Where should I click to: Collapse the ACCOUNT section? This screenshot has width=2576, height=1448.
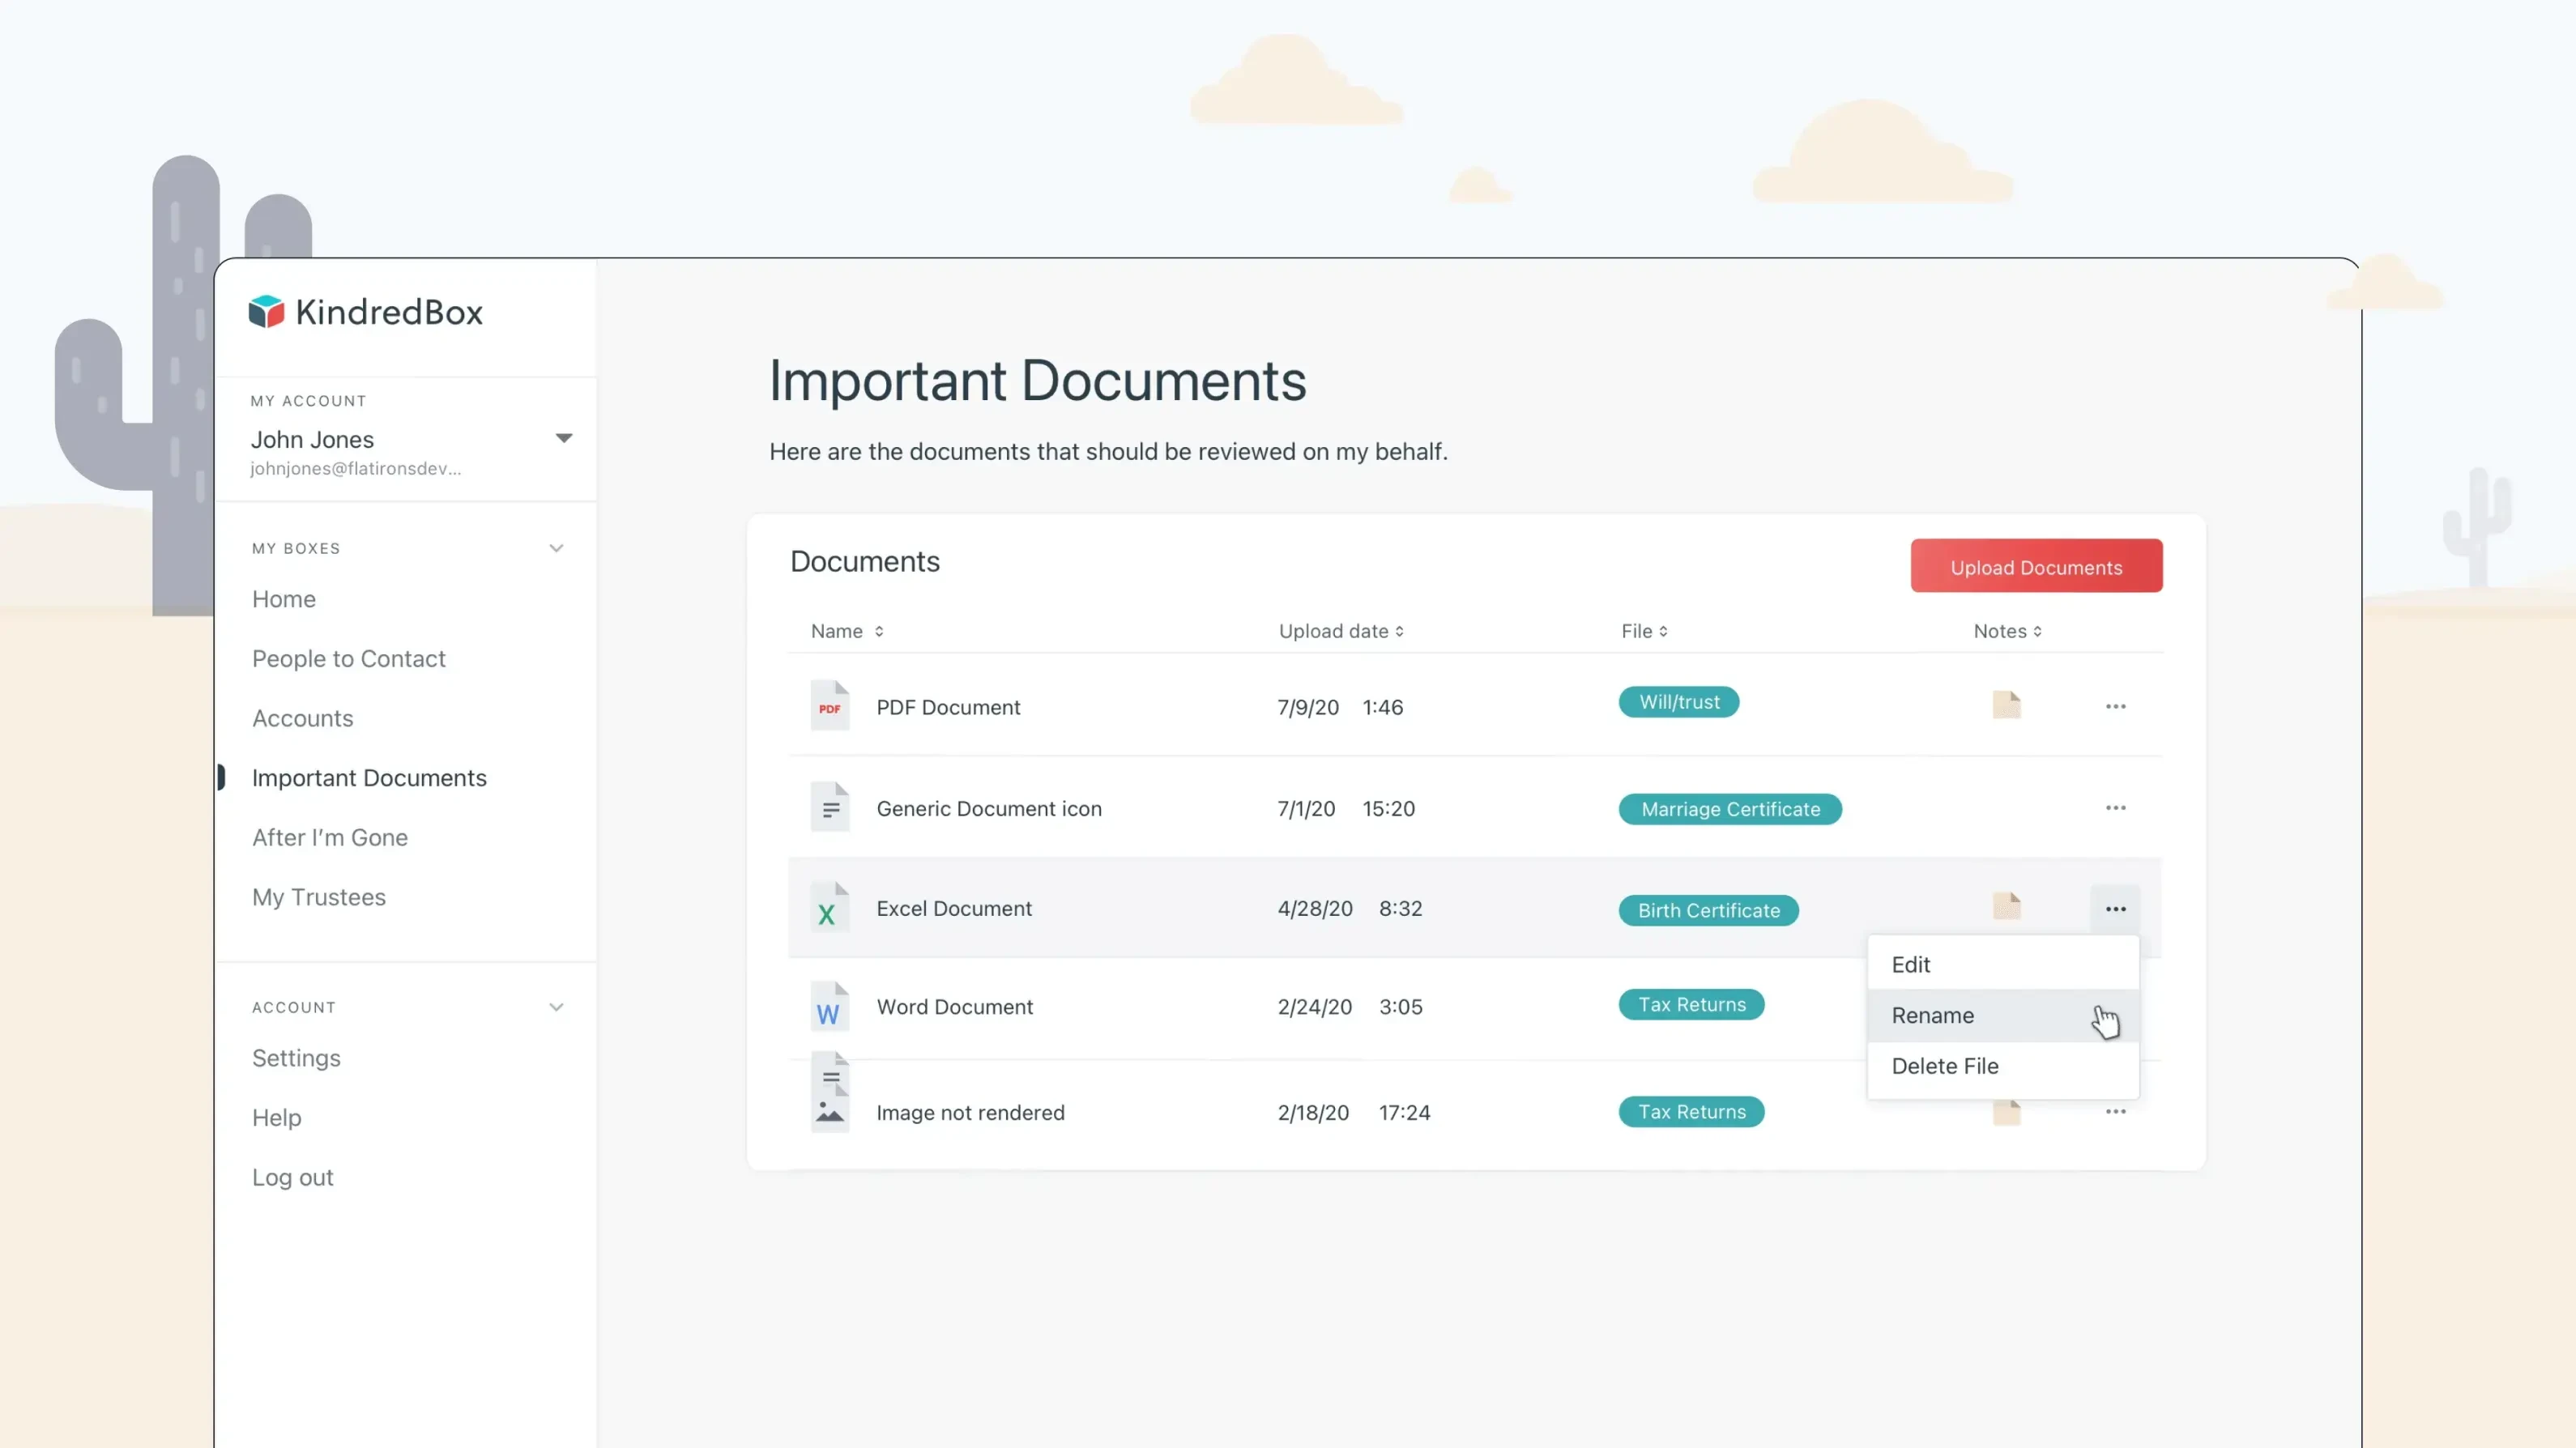click(x=556, y=1007)
